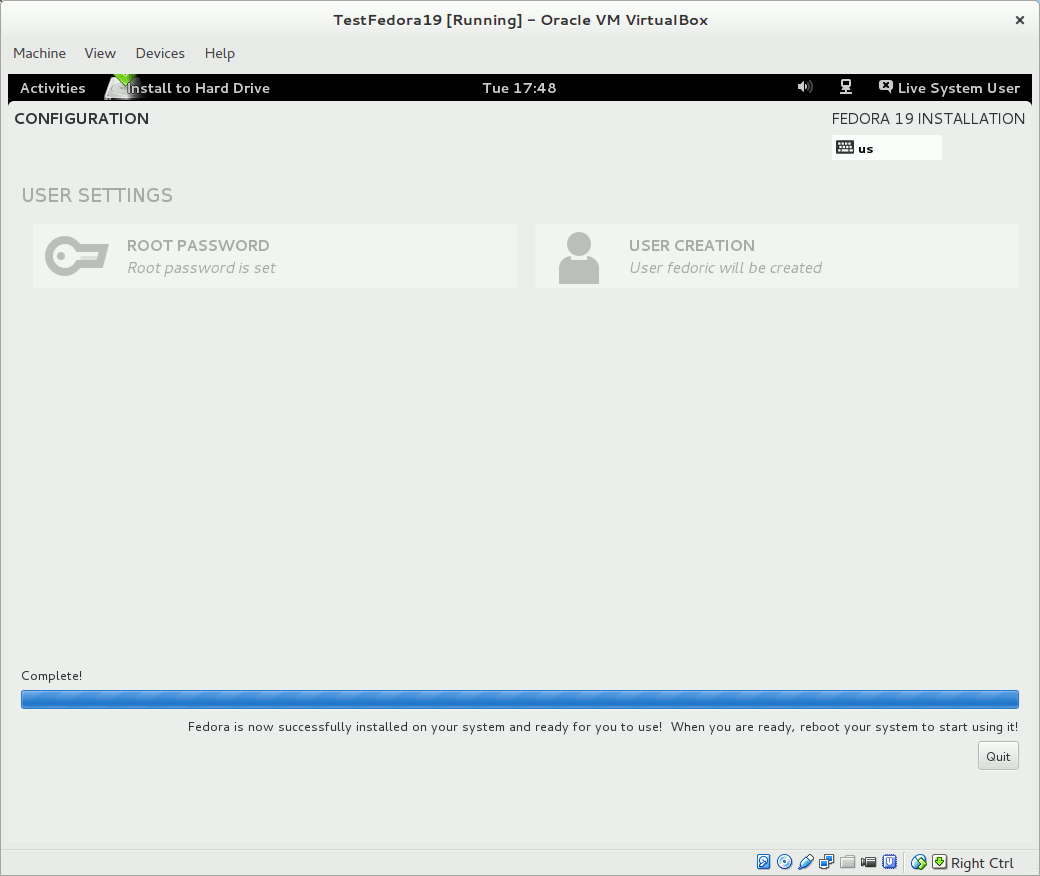Click the Quit button
The height and width of the screenshot is (876, 1040).
click(x=998, y=756)
